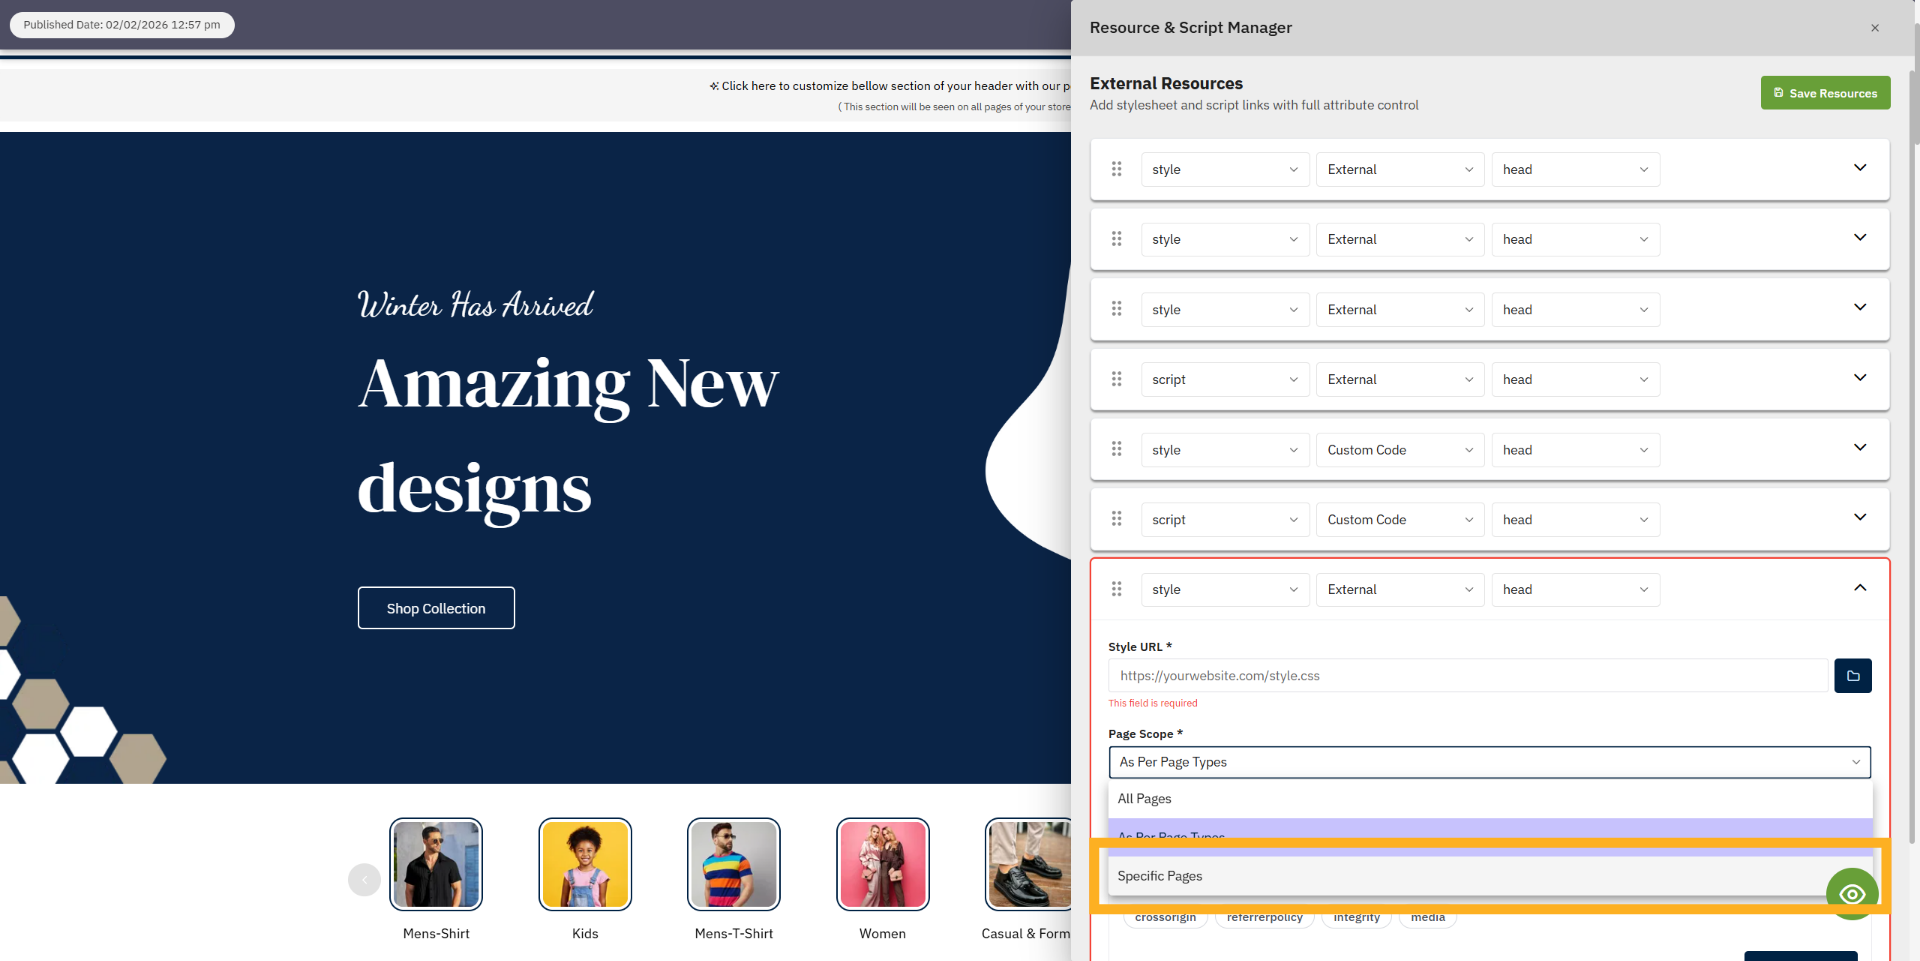Click the green eye preview icon
The height and width of the screenshot is (961, 1920).
tap(1851, 893)
